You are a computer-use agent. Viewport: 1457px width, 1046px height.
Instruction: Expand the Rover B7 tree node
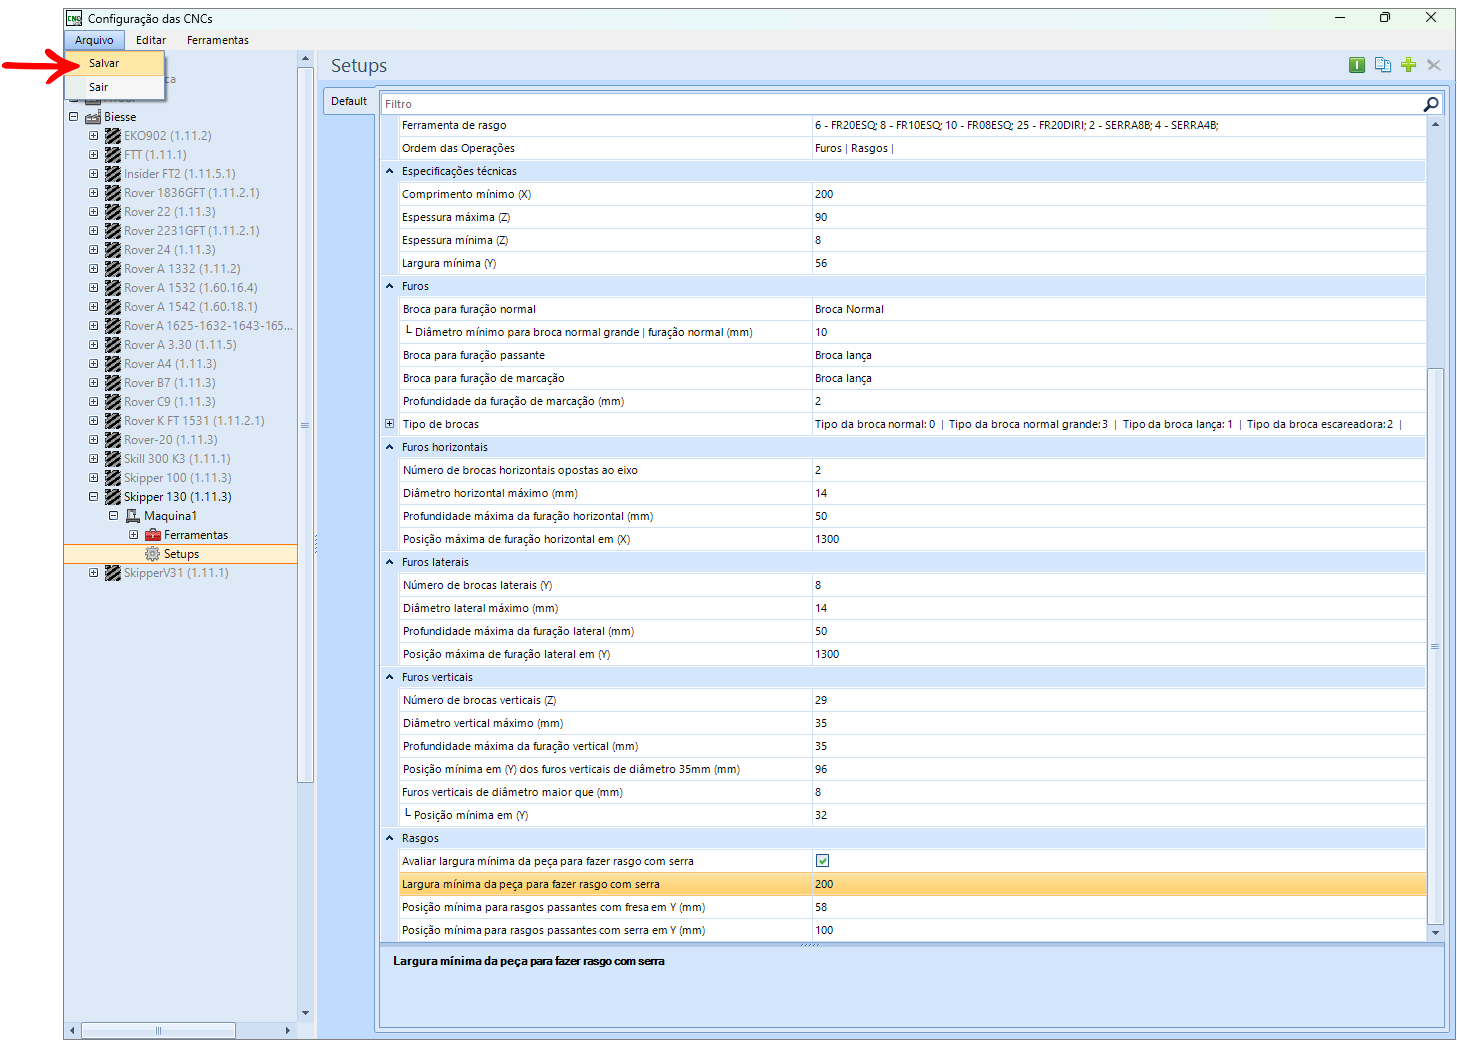pos(94,383)
